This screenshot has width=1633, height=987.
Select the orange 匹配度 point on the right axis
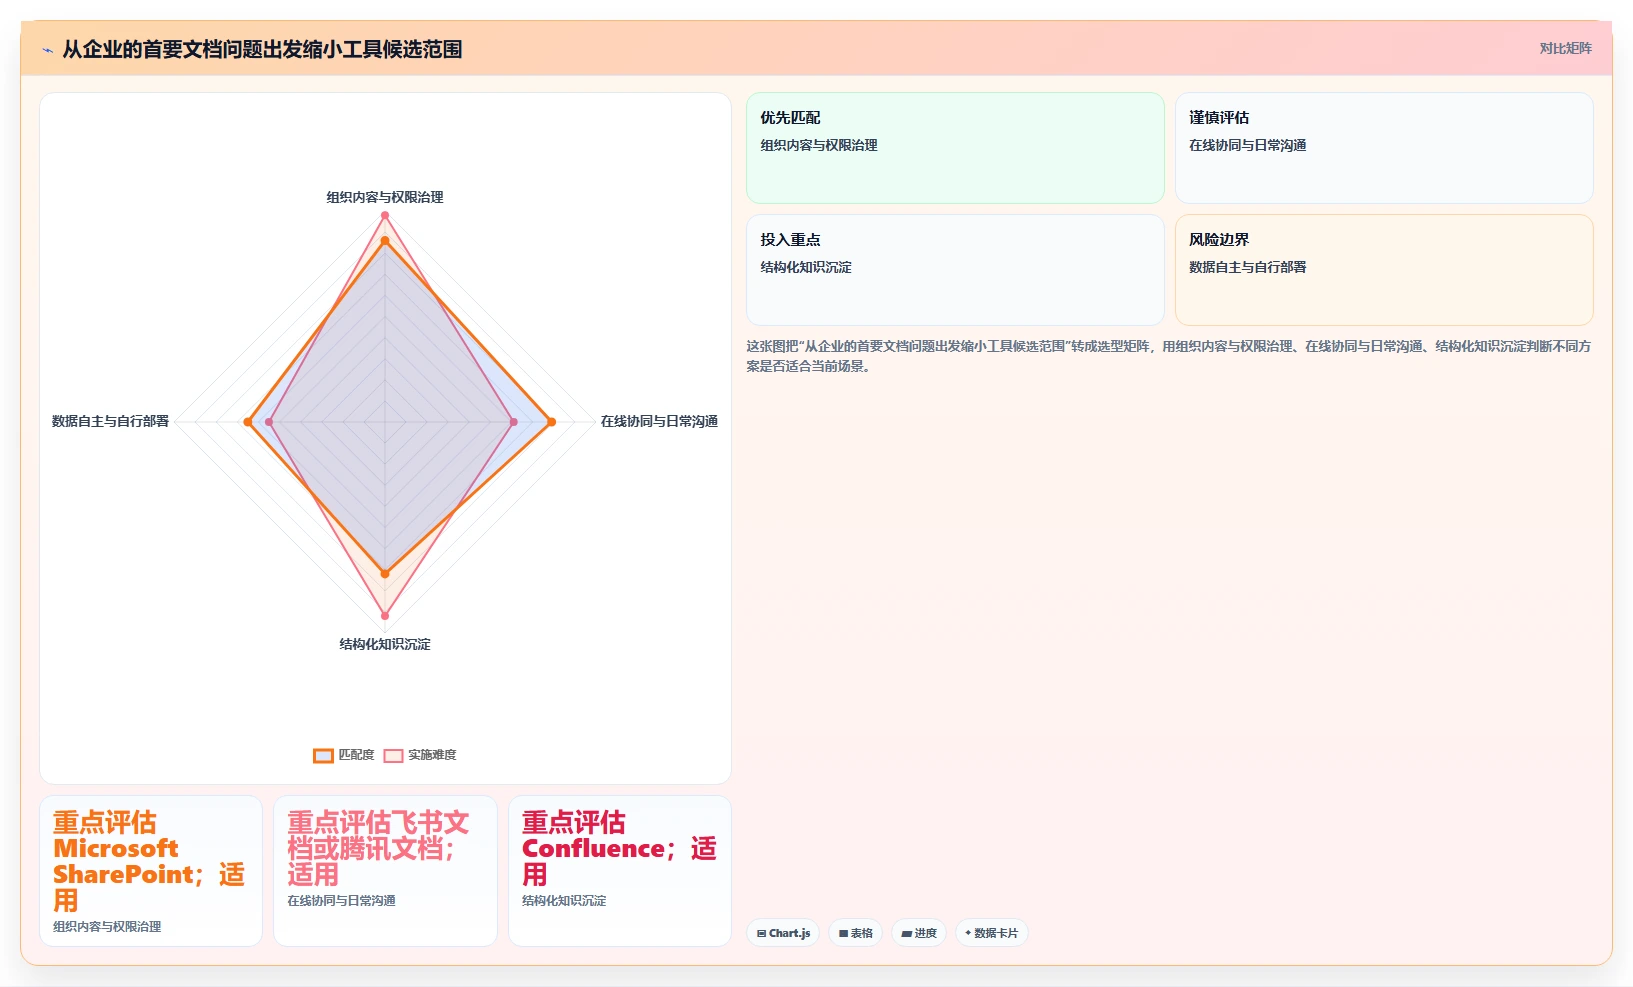coord(551,422)
